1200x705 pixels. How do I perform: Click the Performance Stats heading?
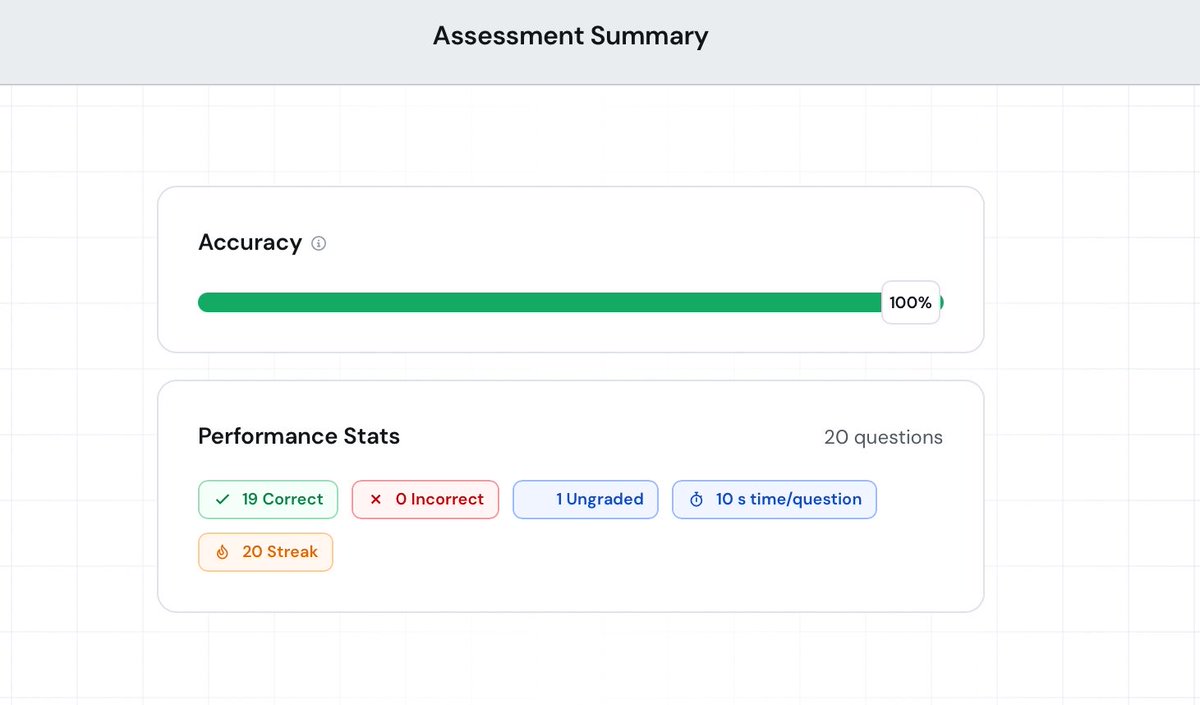pos(299,436)
